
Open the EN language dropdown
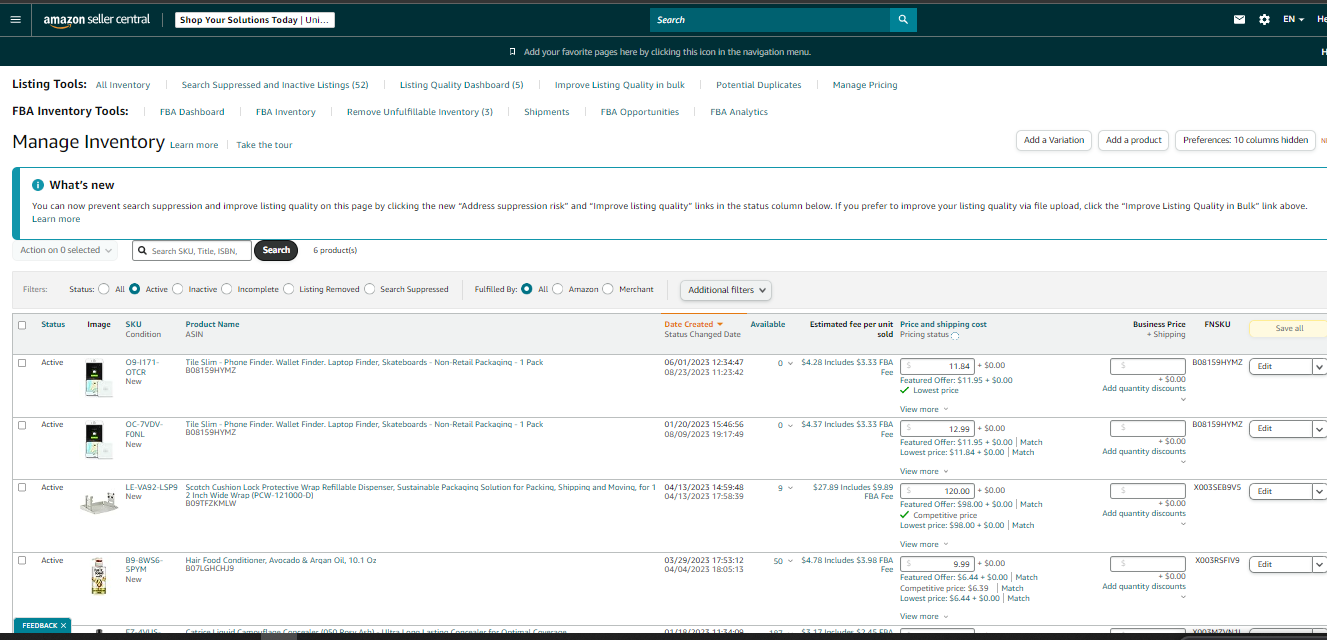coord(1294,19)
